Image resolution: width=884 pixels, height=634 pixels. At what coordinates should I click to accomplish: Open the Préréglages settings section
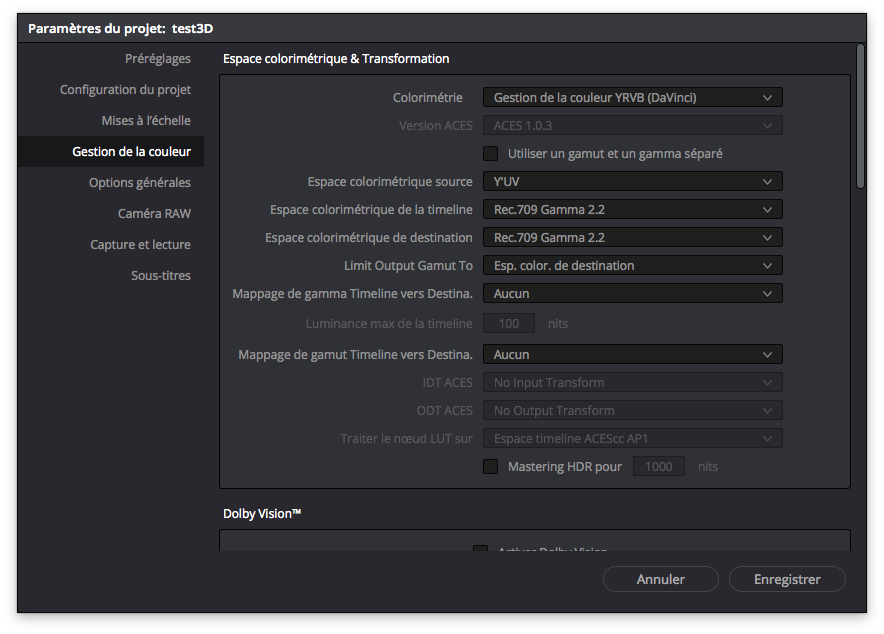(x=157, y=59)
